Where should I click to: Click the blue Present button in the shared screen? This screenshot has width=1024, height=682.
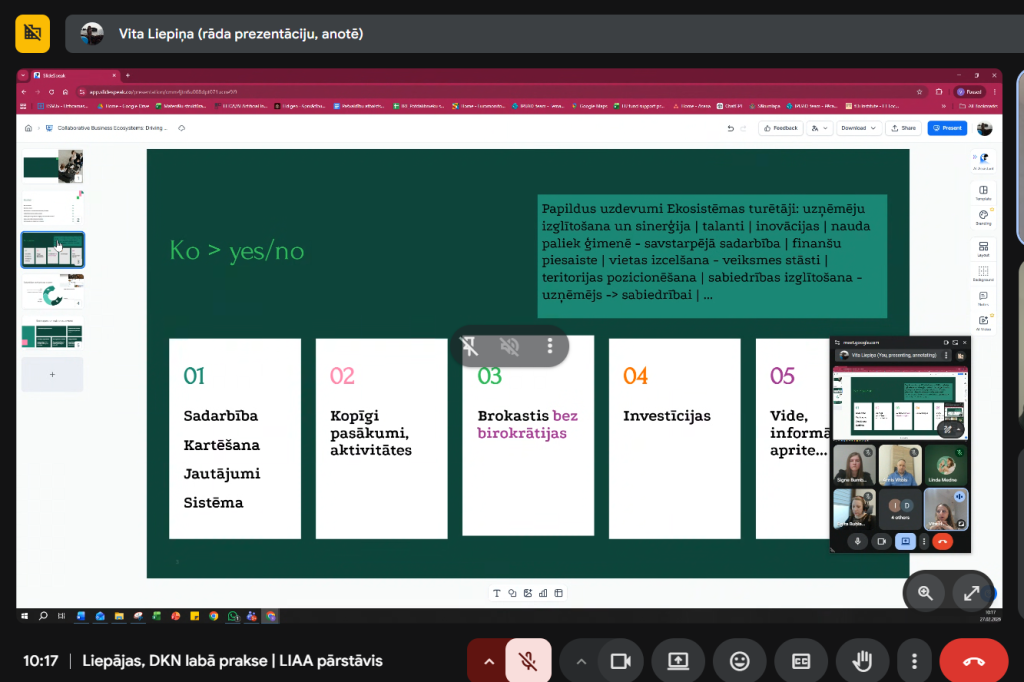coord(946,128)
